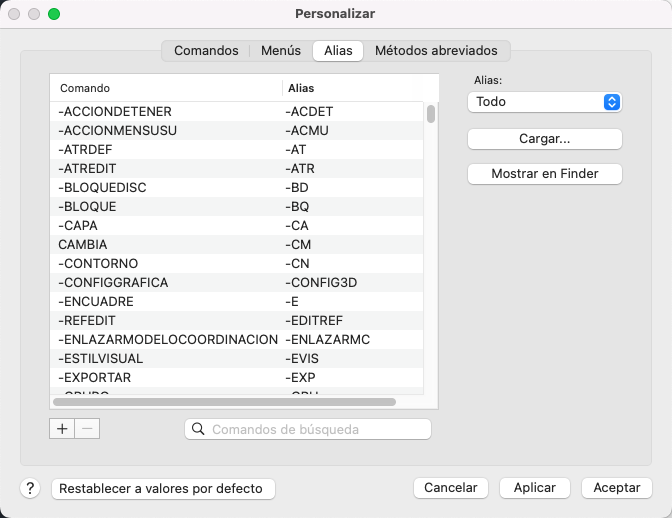Click the vertical scrollbar of alias list
672x518 pixels.
pos(431,114)
